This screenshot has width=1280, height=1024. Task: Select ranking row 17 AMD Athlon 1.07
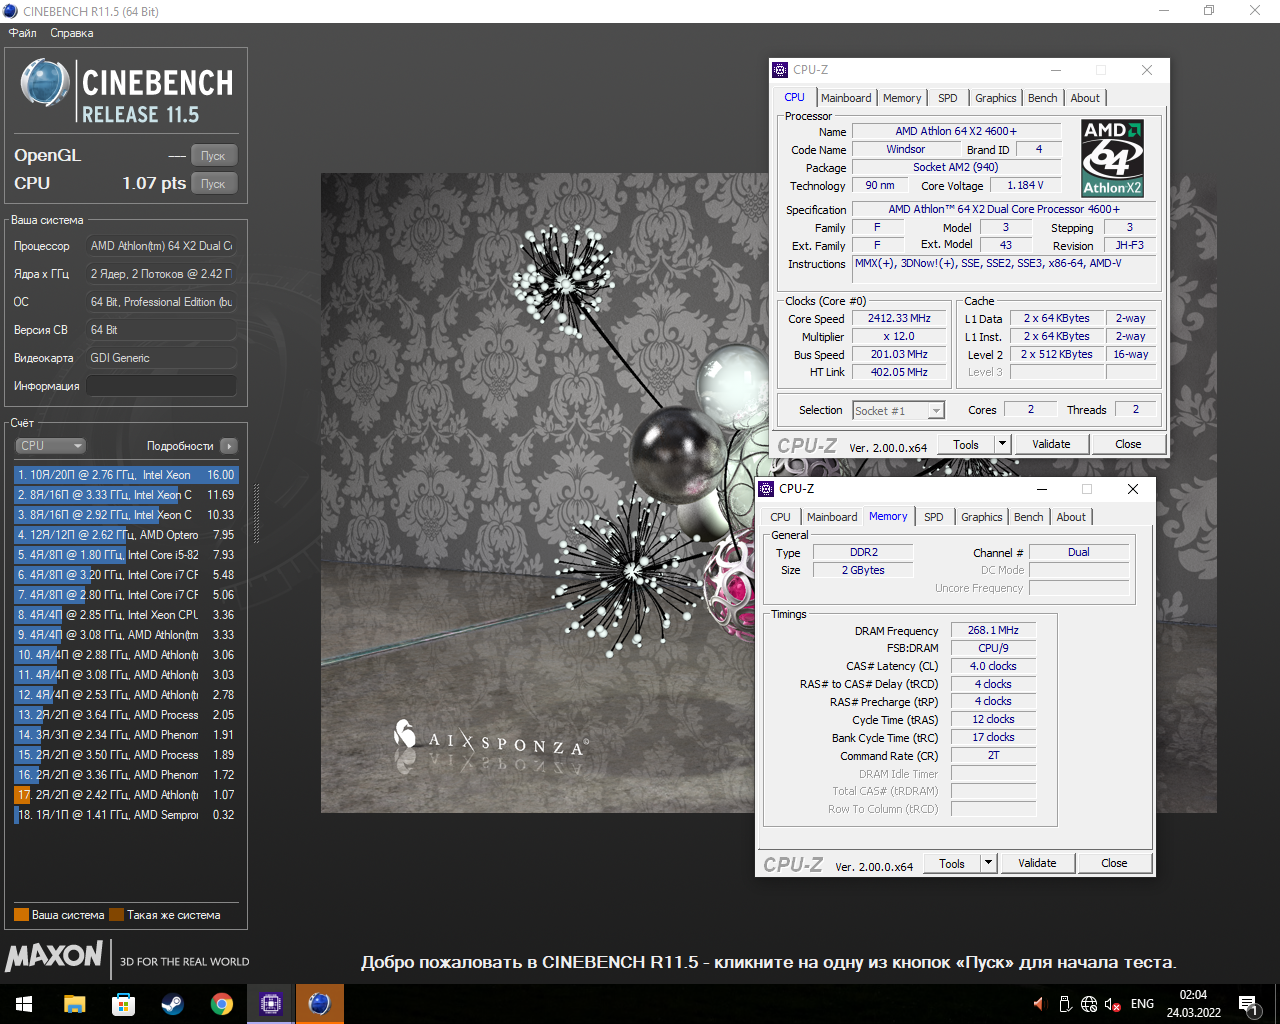click(126, 795)
